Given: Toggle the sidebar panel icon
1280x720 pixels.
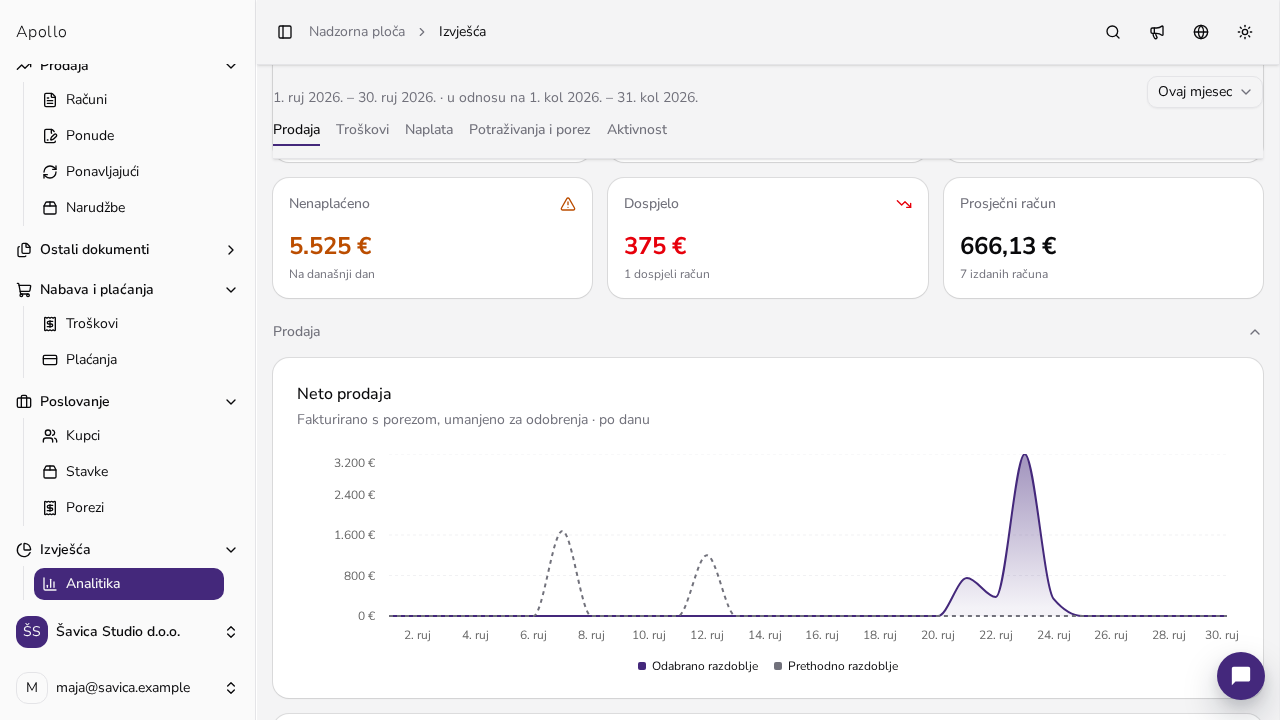Looking at the screenshot, I should pos(285,32).
